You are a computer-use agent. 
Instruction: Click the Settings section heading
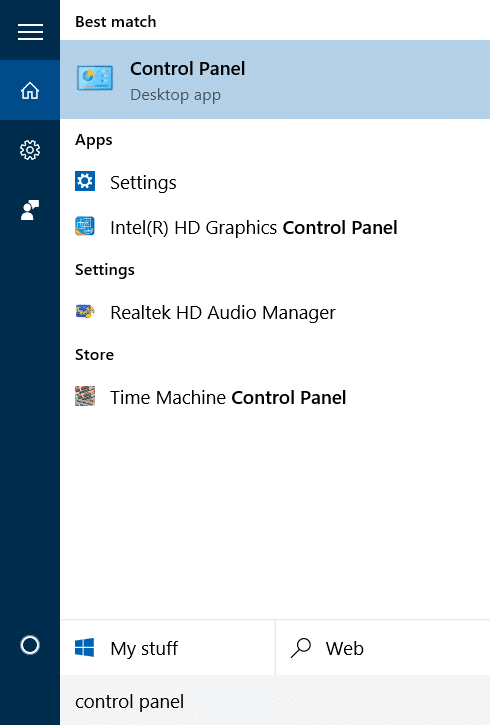(x=105, y=270)
